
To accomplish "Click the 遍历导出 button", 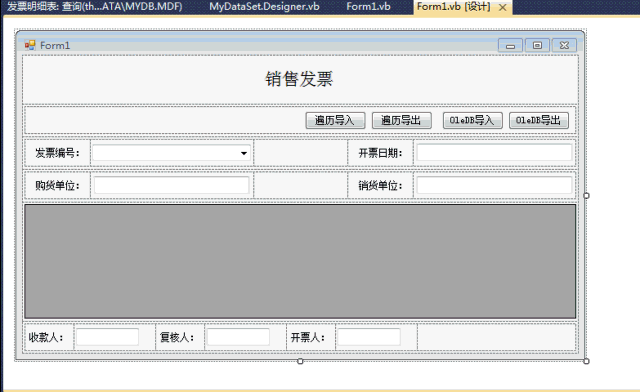I will click(401, 120).
